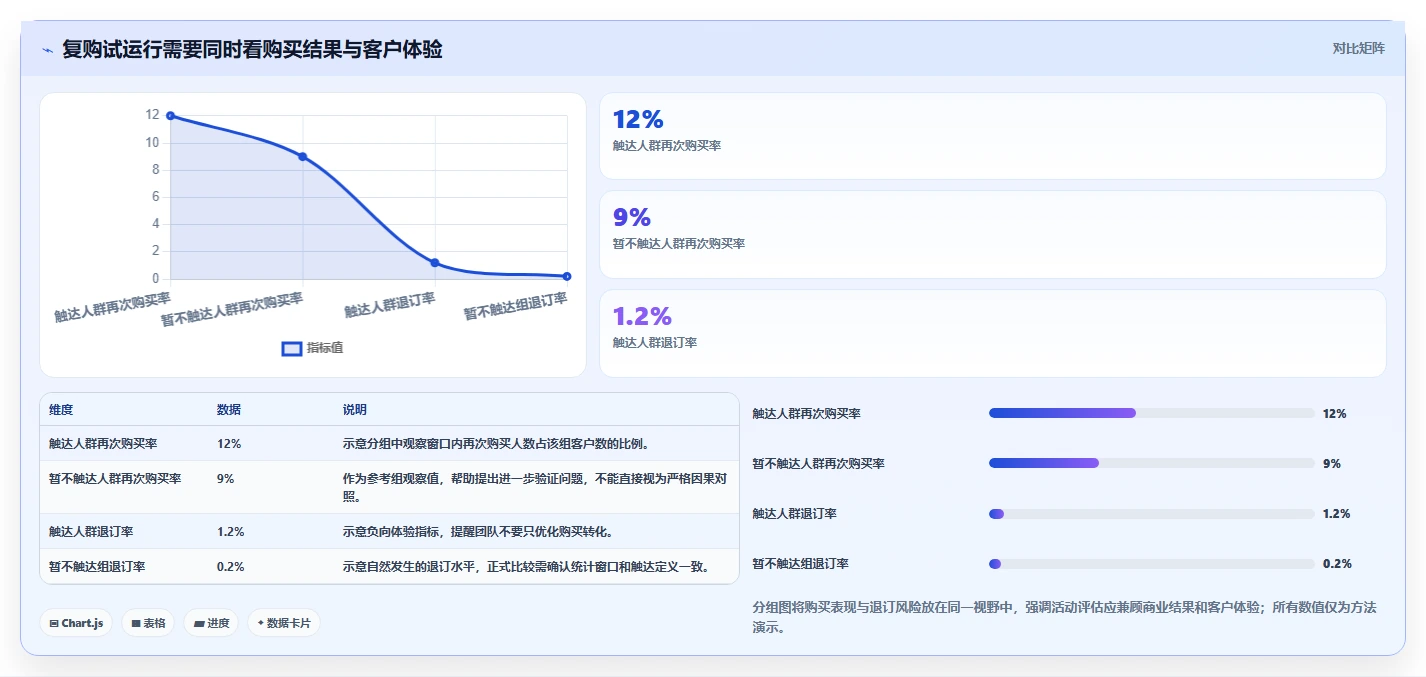Screen dimensions: 1426x677
Task: Click the chart x-axis label 暂不触达组退订率
Action: [516, 306]
